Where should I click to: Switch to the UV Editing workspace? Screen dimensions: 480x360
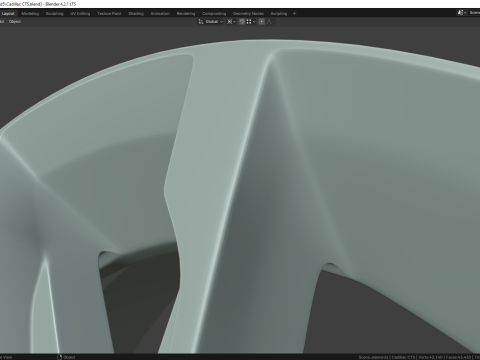pos(80,14)
